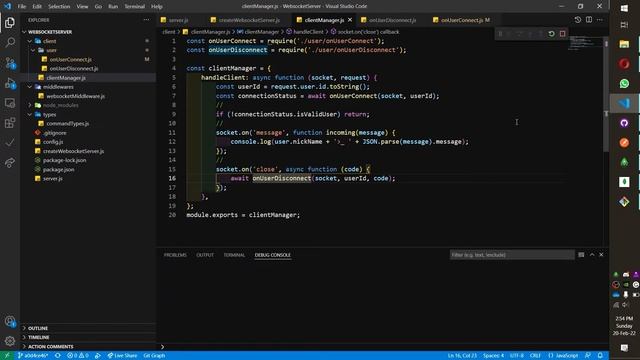Open the Extensions view
Screen dimensions: 640x360
click(x=10, y=123)
